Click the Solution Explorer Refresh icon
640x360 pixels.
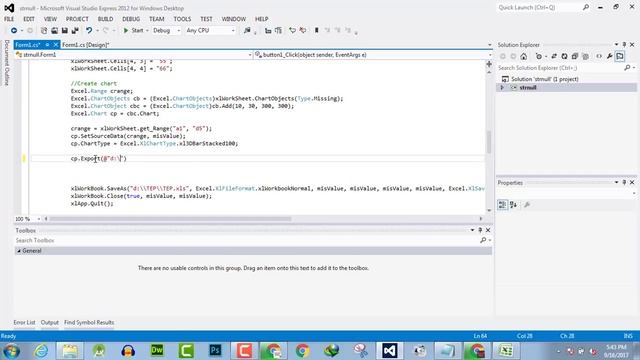pyautogui.click(x=564, y=56)
